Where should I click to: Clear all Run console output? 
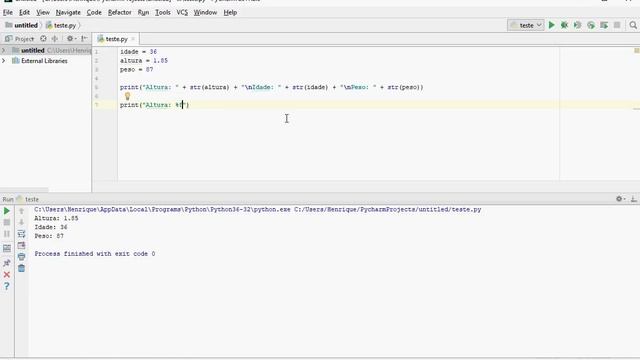[21, 268]
